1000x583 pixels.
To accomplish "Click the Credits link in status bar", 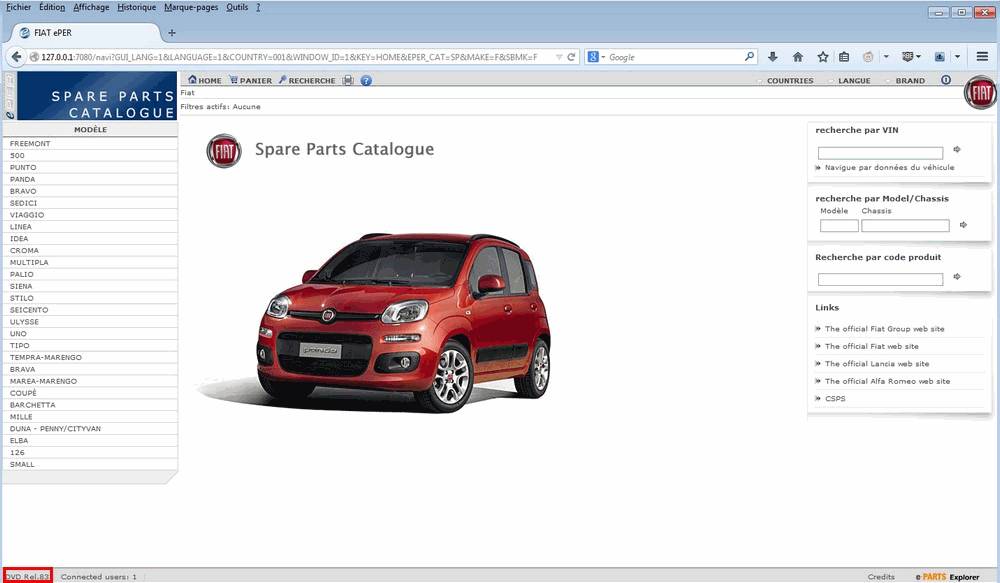I will point(881,577).
